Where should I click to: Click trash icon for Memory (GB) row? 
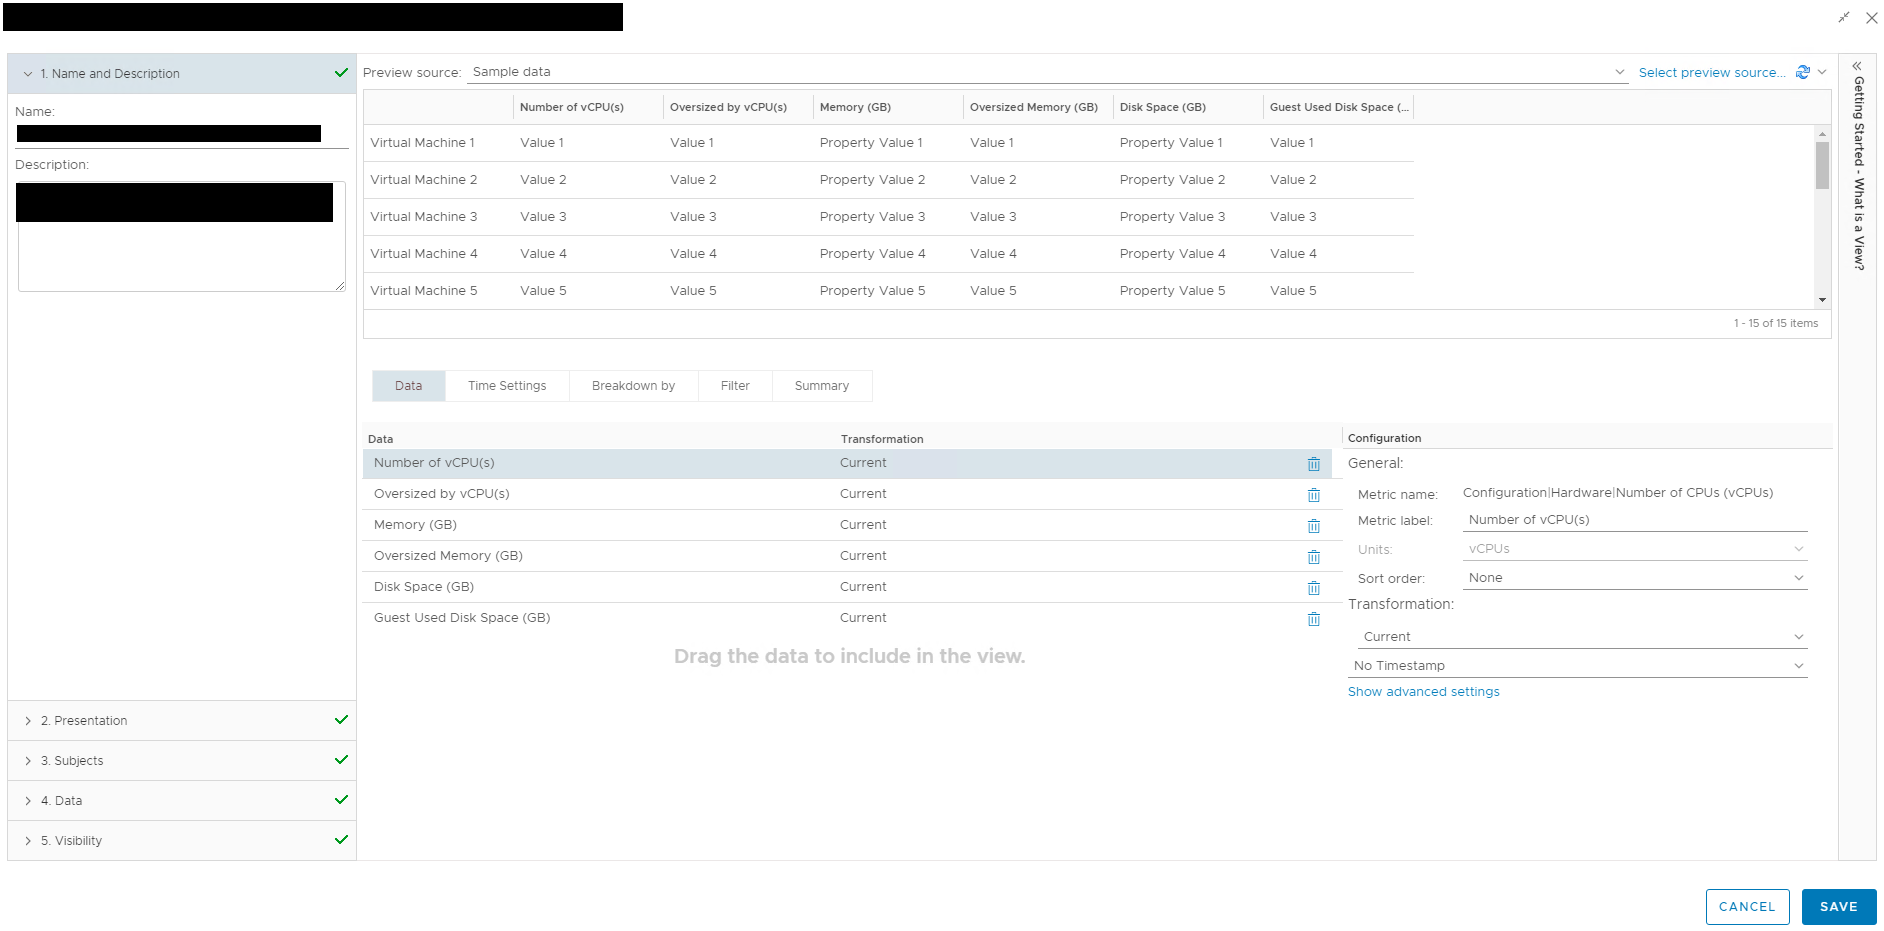click(1313, 526)
